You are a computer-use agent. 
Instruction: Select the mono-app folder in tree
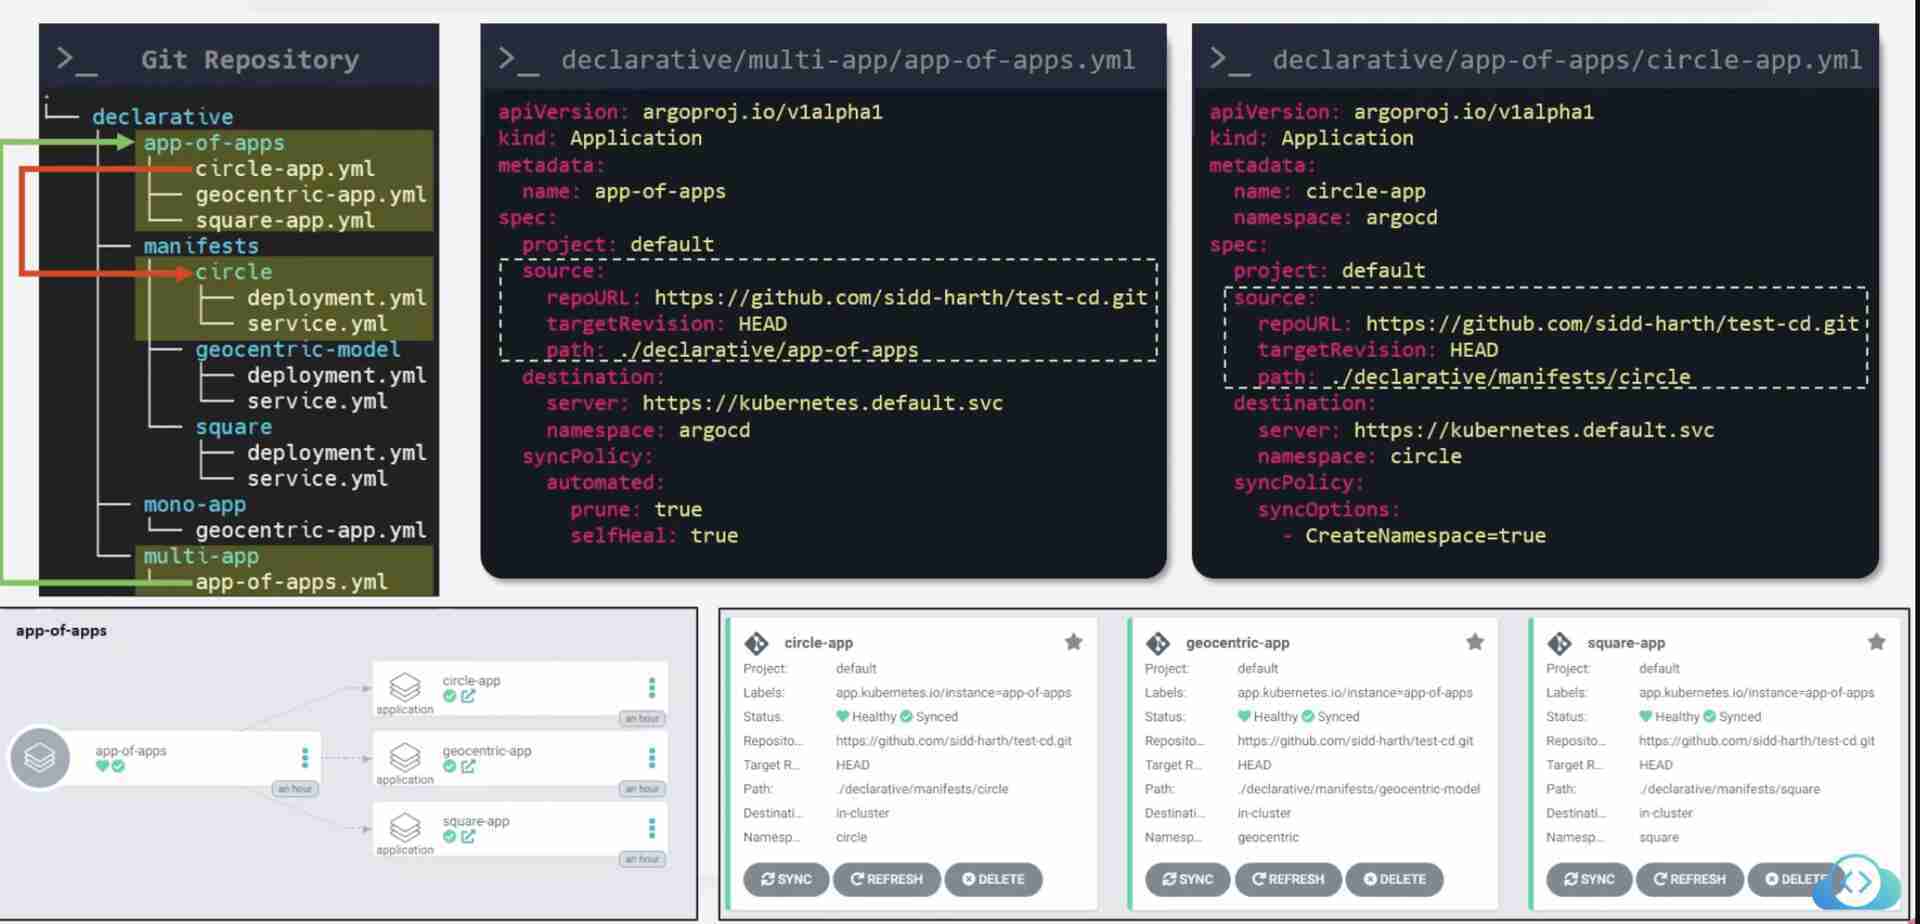pos(194,504)
